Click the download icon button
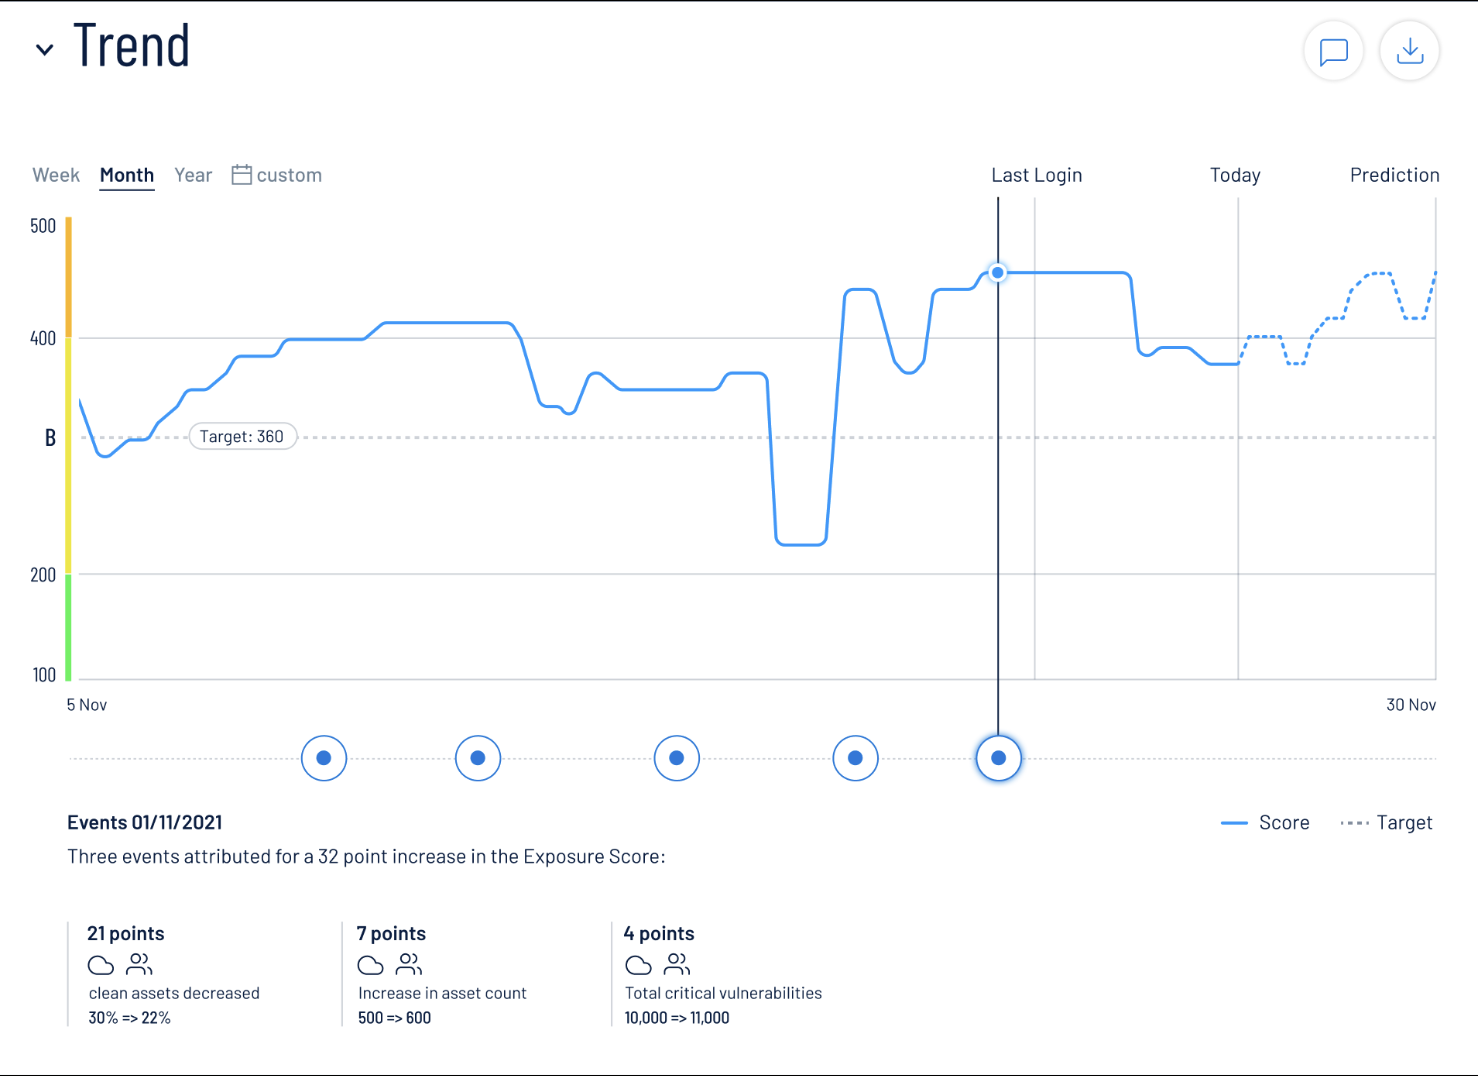1478x1076 pixels. pyautogui.click(x=1409, y=51)
